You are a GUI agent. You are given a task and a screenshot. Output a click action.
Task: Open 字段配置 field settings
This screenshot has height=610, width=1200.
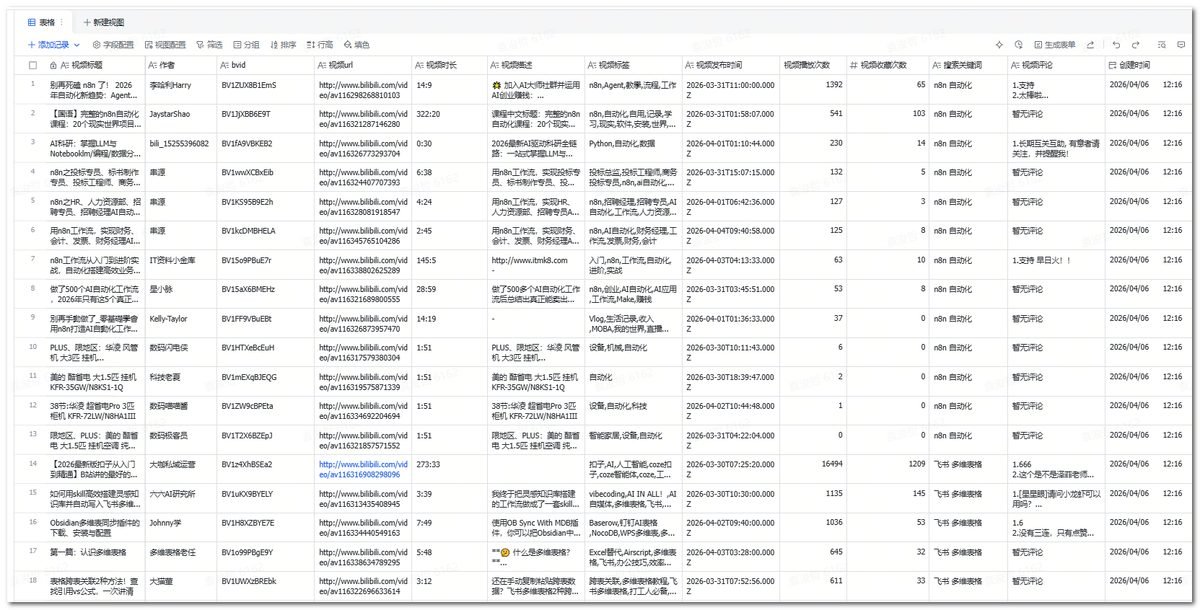[113, 45]
